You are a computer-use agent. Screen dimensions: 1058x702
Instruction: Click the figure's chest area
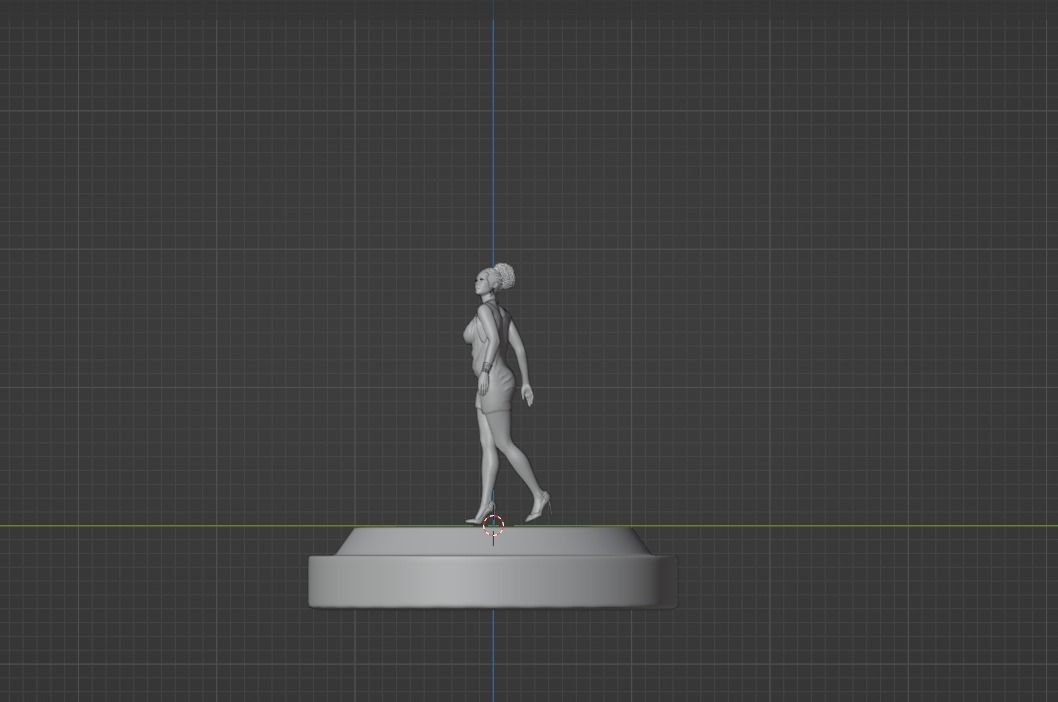472,330
